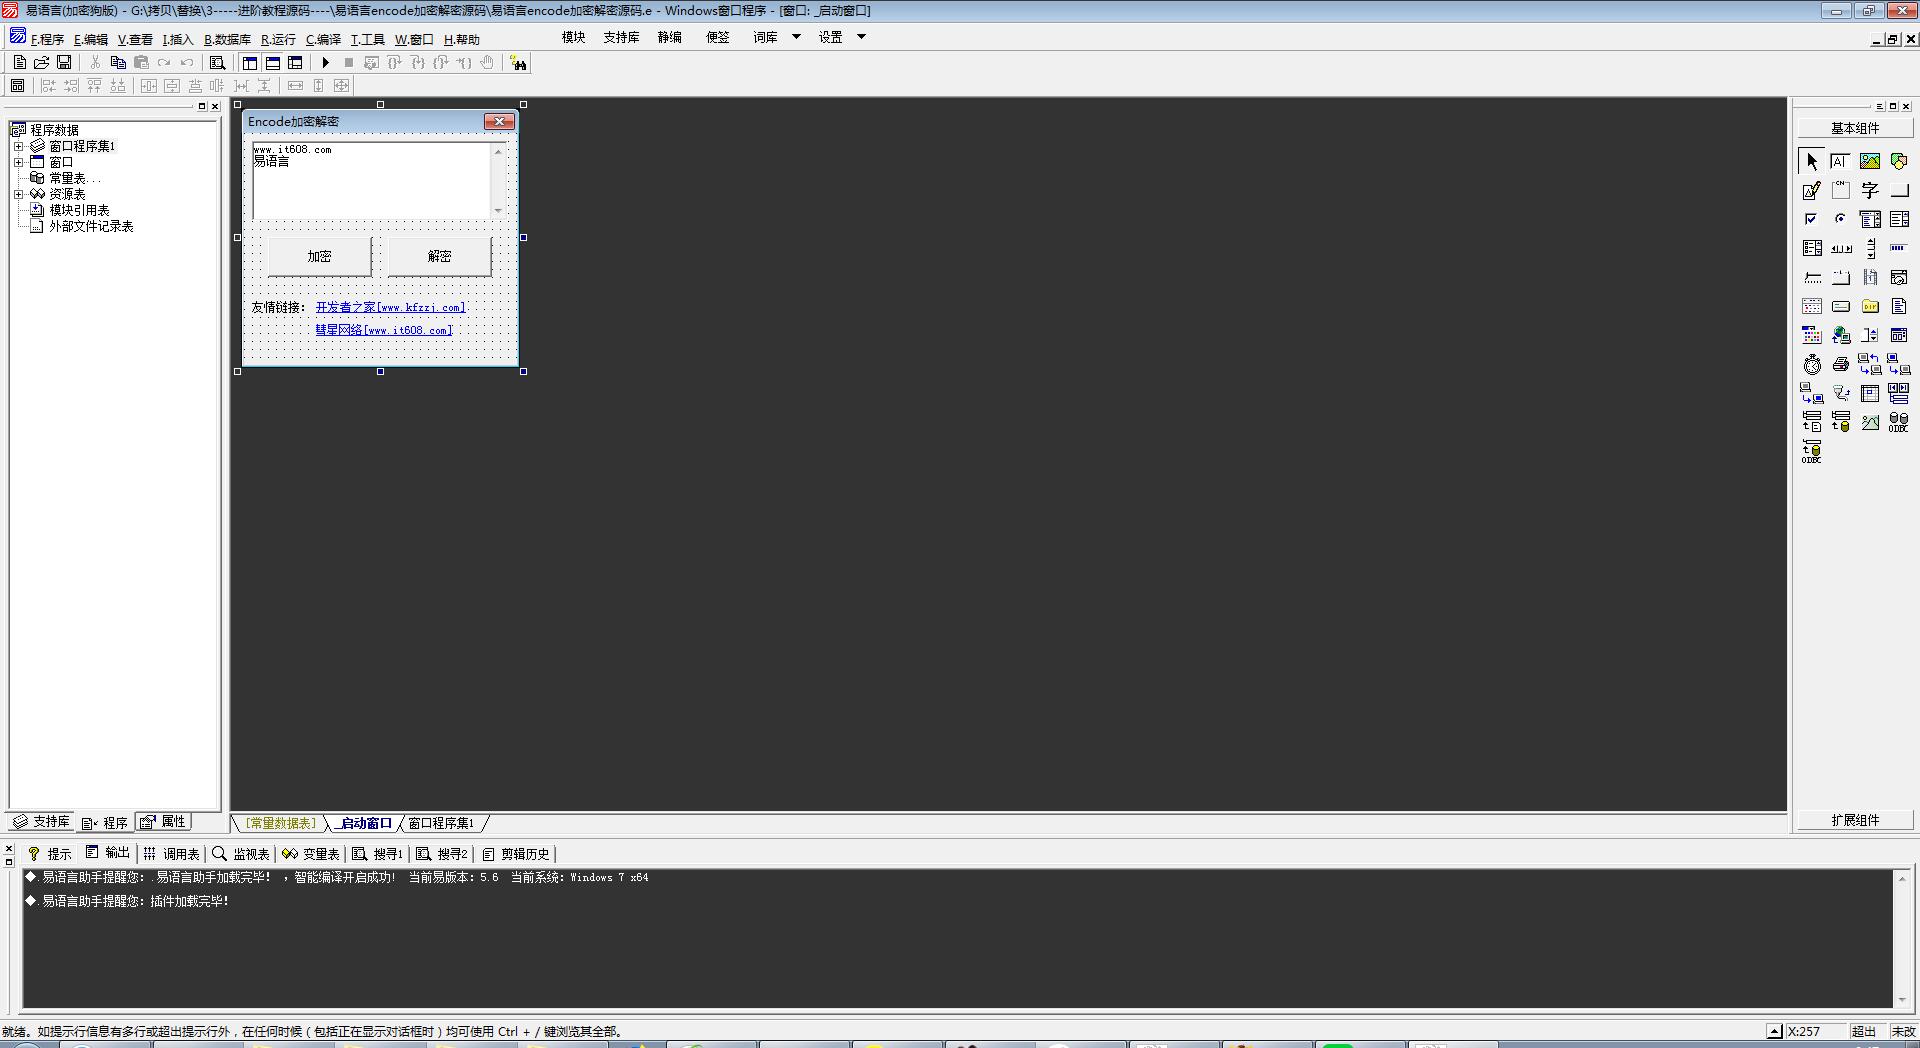
Task: Close the bottom output panel
Action: (x=9, y=849)
